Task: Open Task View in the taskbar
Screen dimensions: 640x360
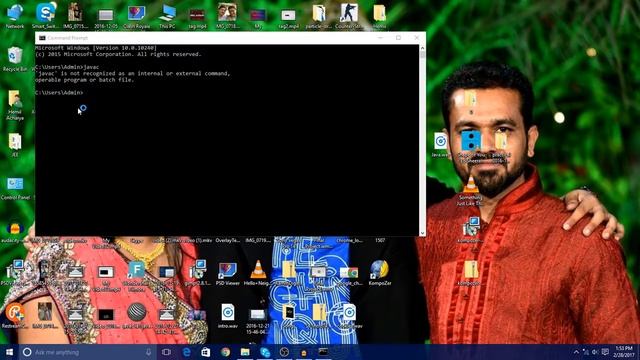Action: [x=166, y=352]
